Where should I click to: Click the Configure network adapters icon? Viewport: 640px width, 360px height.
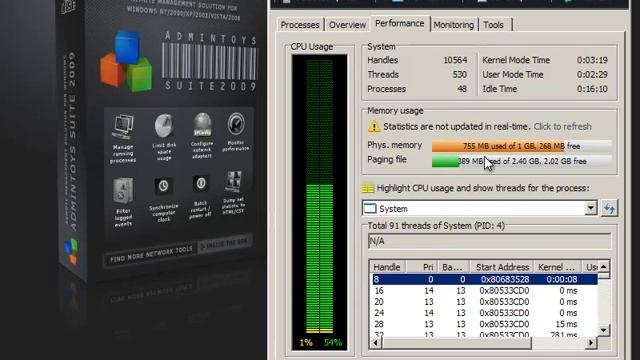tap(202, 125)
